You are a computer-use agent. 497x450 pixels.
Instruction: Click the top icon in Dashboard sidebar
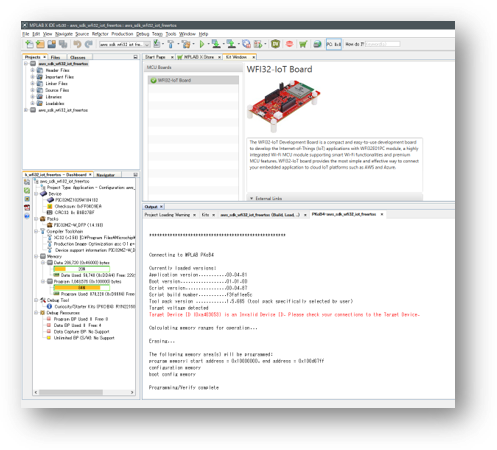pyautogui.click(x=27, y=182)
